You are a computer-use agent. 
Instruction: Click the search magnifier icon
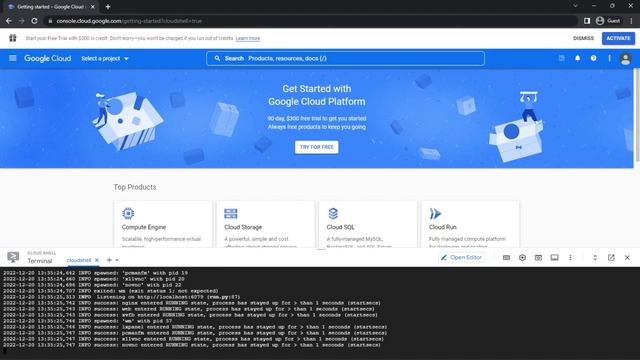tap(217, 58)
